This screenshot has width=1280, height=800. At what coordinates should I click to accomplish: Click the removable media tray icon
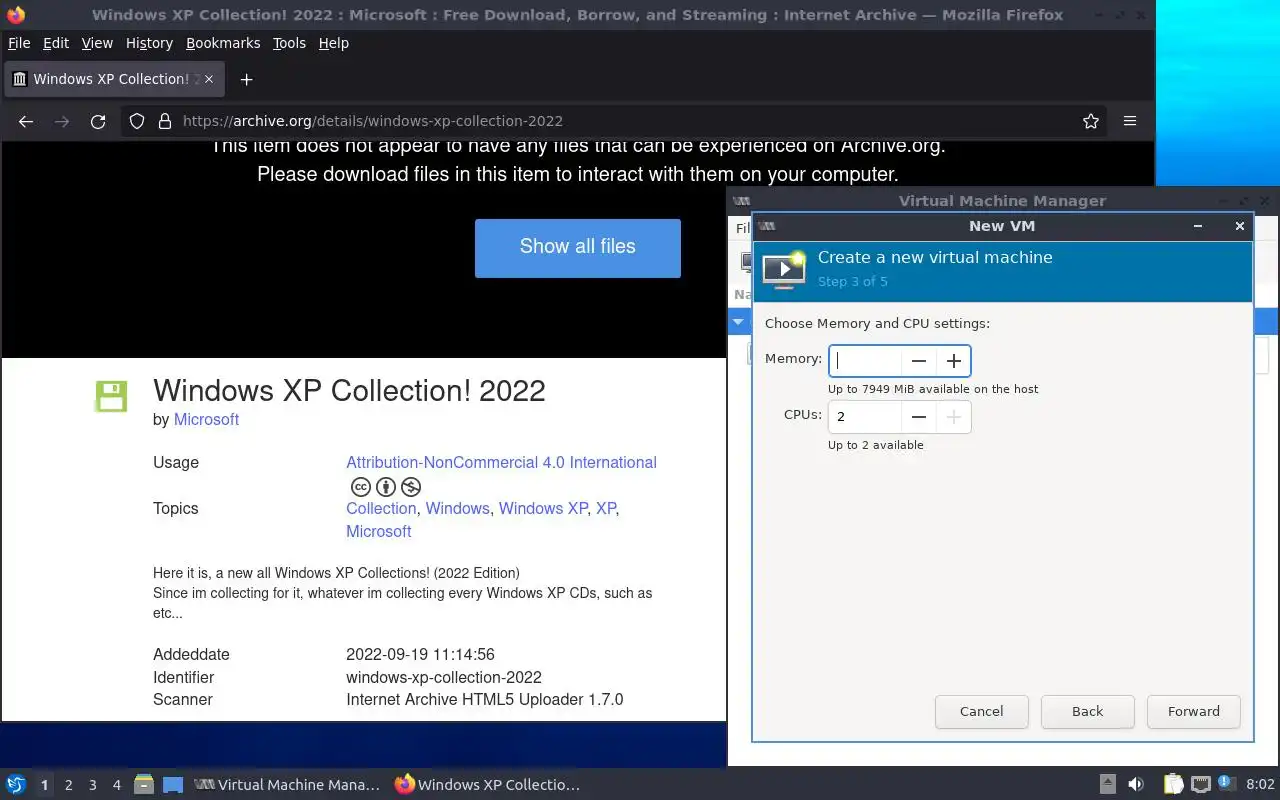point(1108,785)
